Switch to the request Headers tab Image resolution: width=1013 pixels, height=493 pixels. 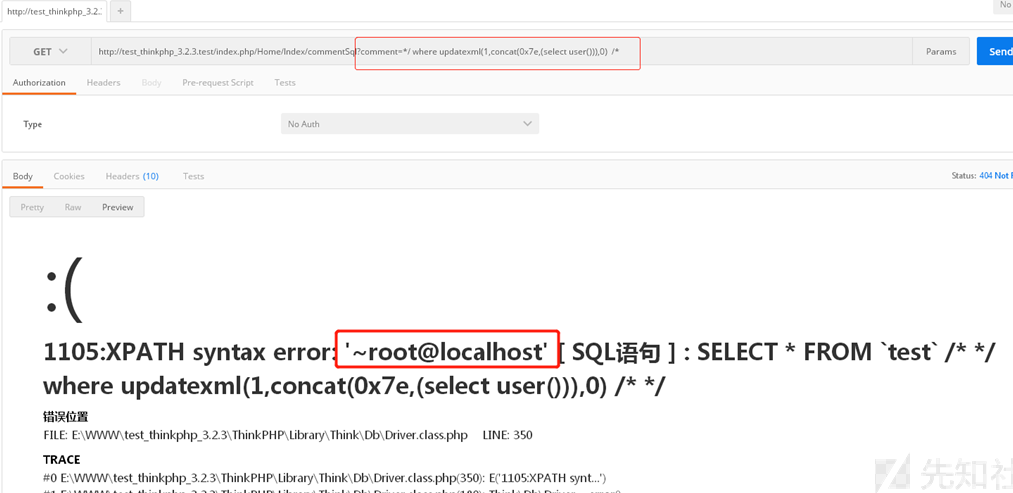103,83
